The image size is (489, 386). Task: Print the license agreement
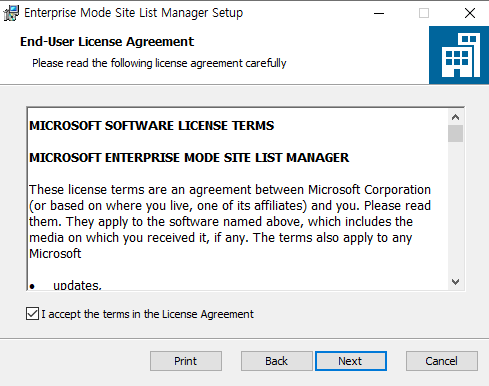pyautogui.click(x=186, y=361)
